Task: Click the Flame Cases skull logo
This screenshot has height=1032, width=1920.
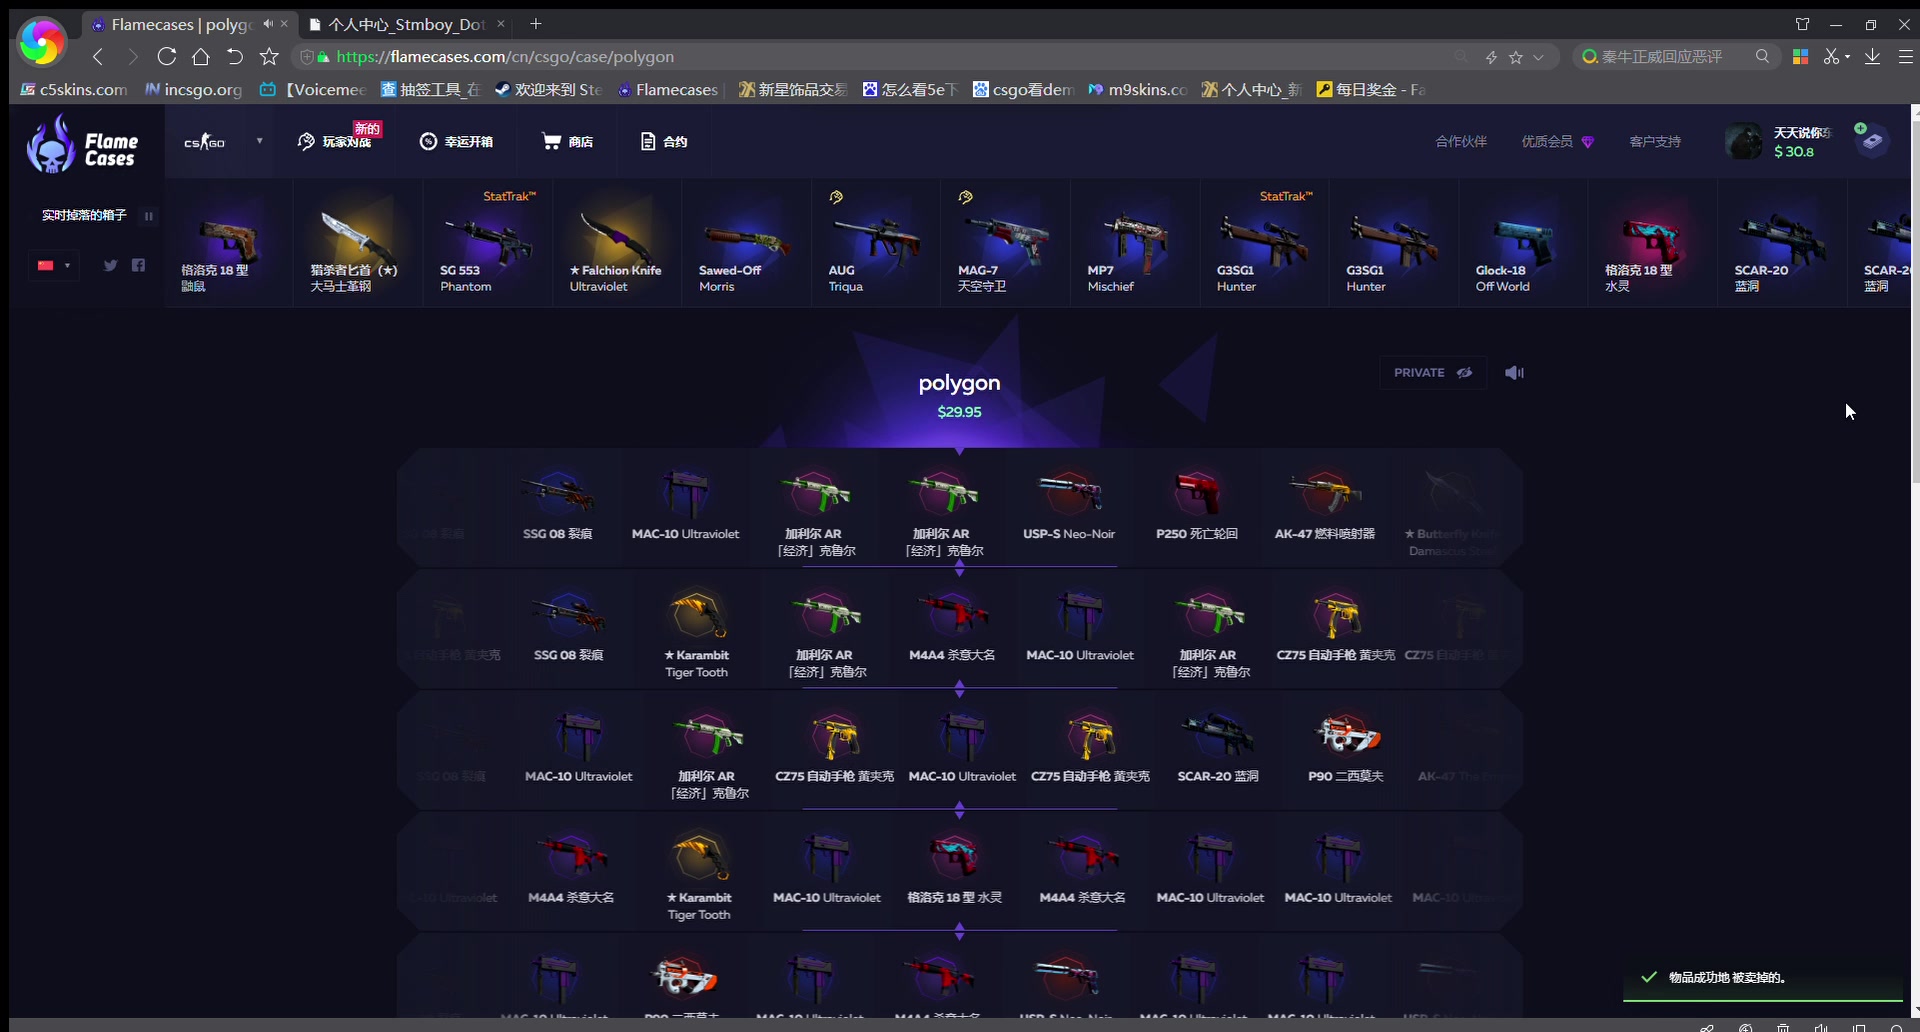Action: [x=81, y=143]
